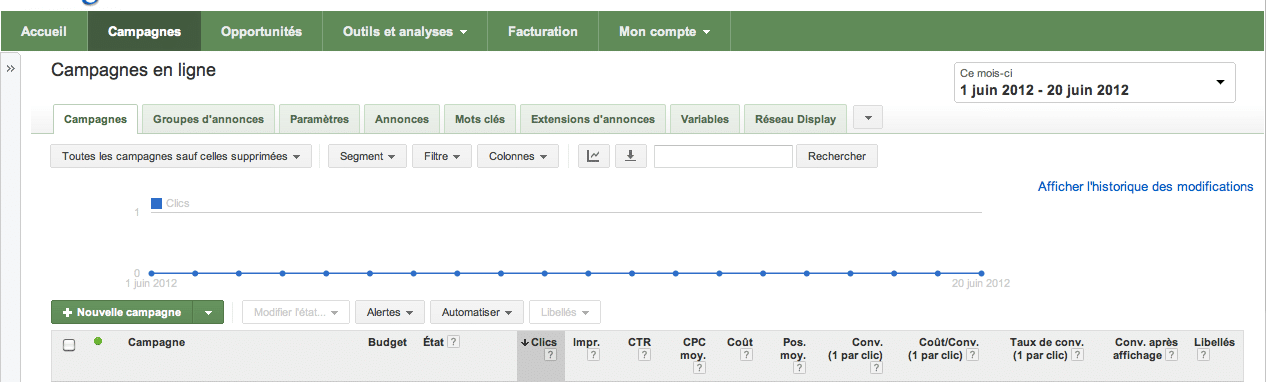
Task: Expand arrow beside Nouvelle campagne button
Action: [x=208, y=312]
